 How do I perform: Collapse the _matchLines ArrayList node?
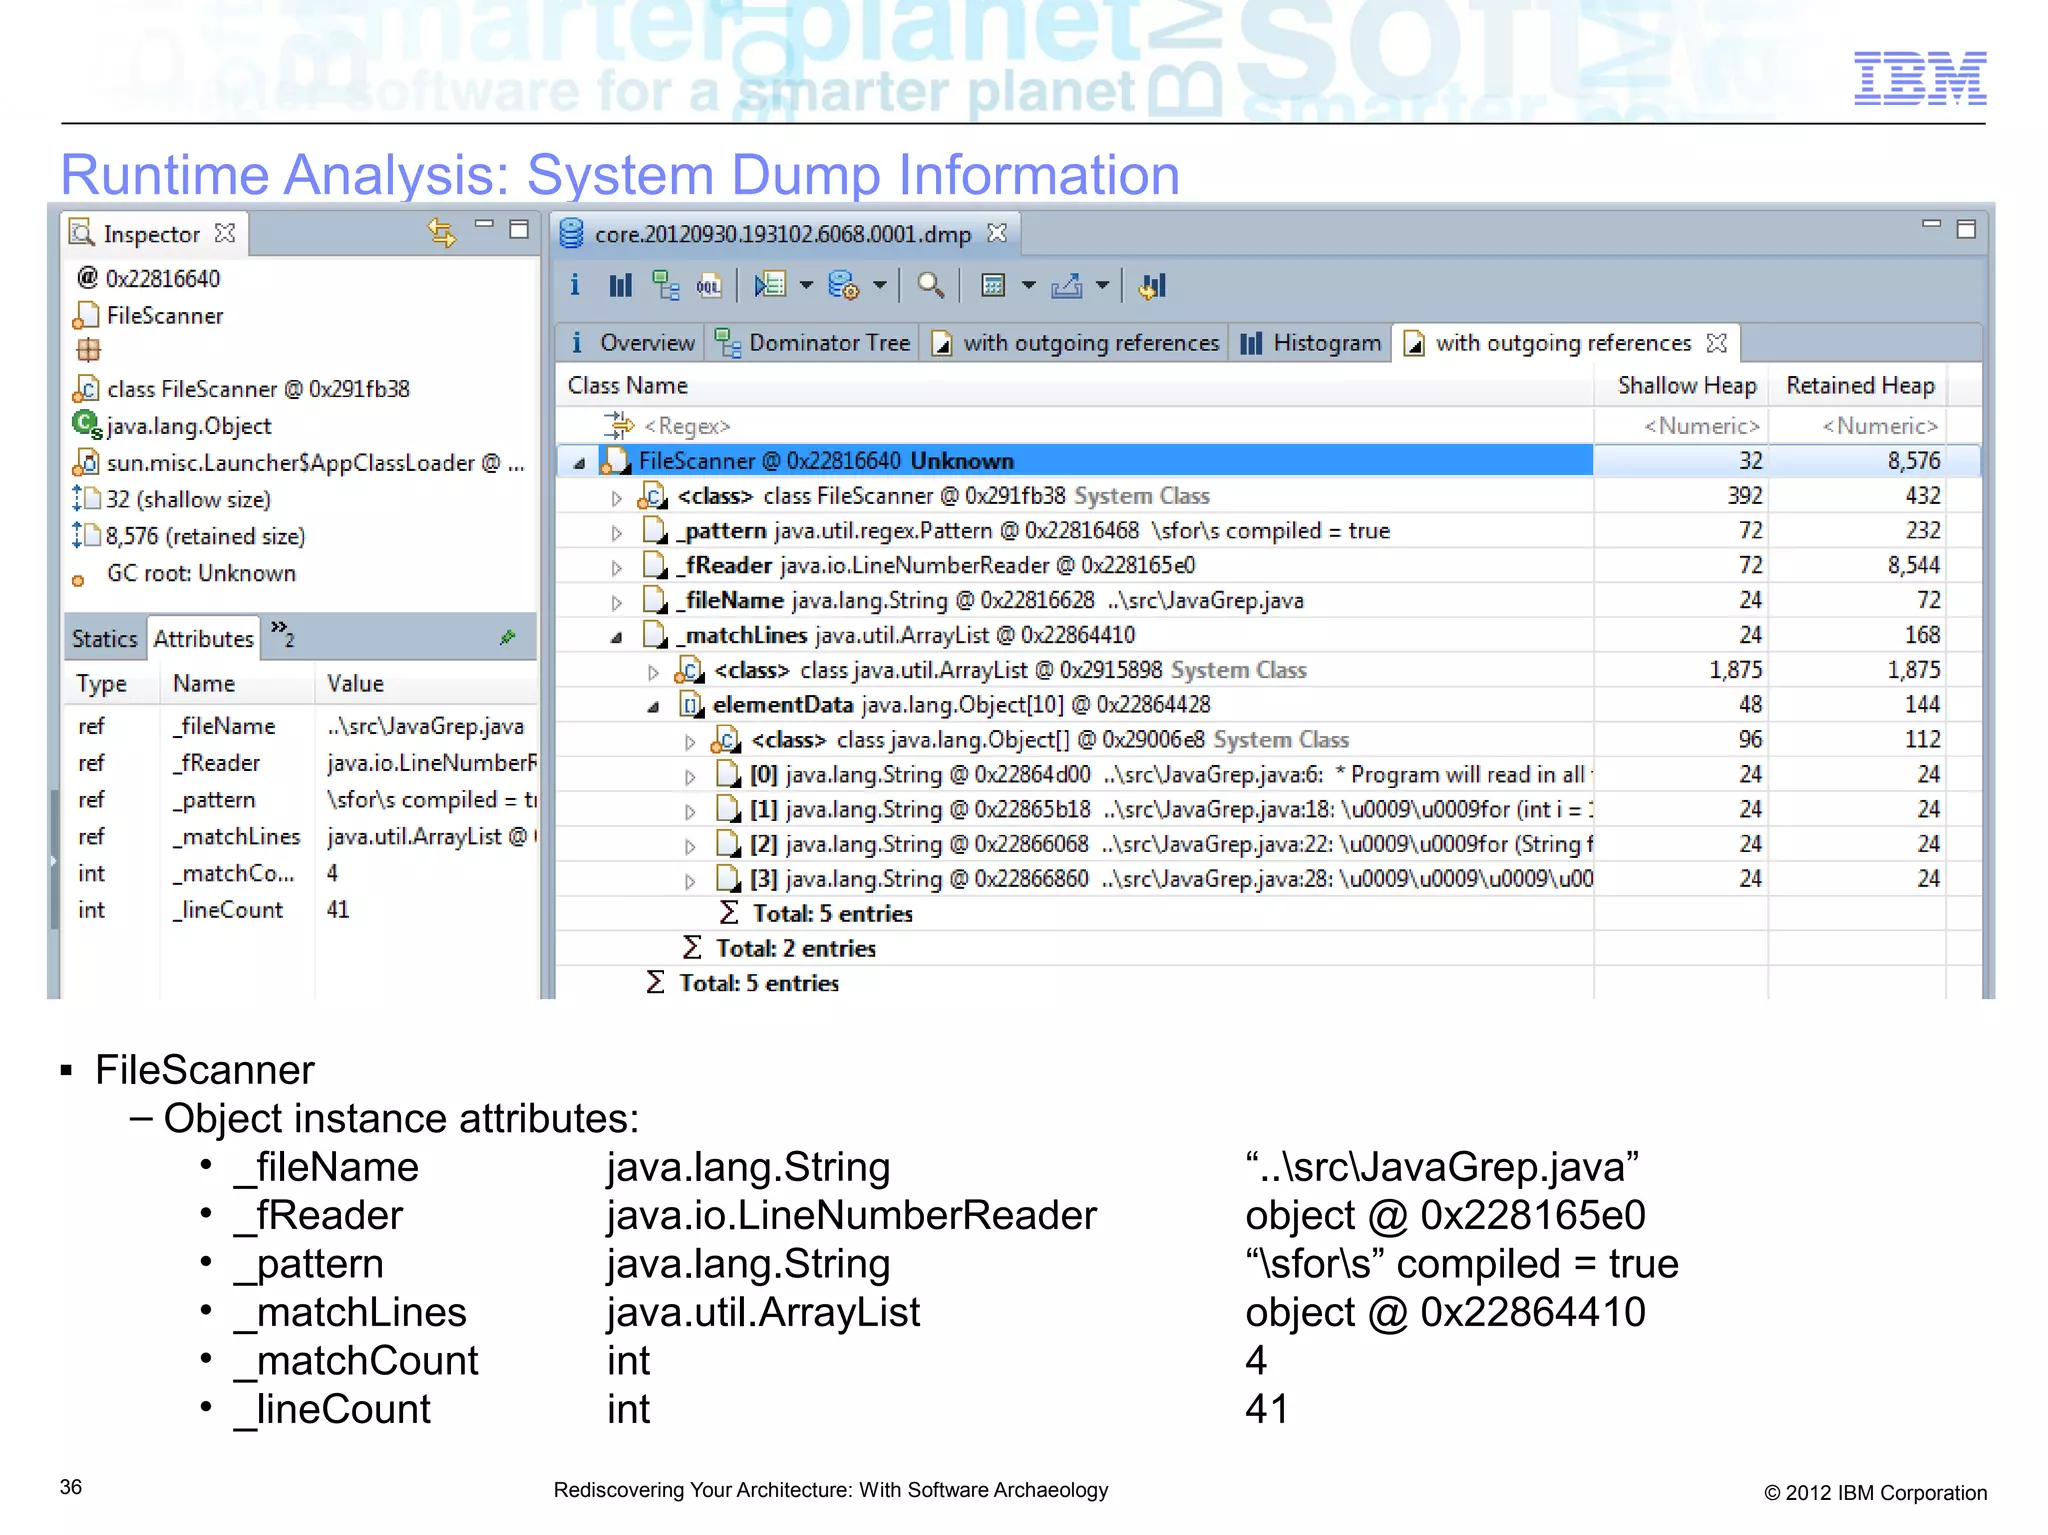coord(616,637)
